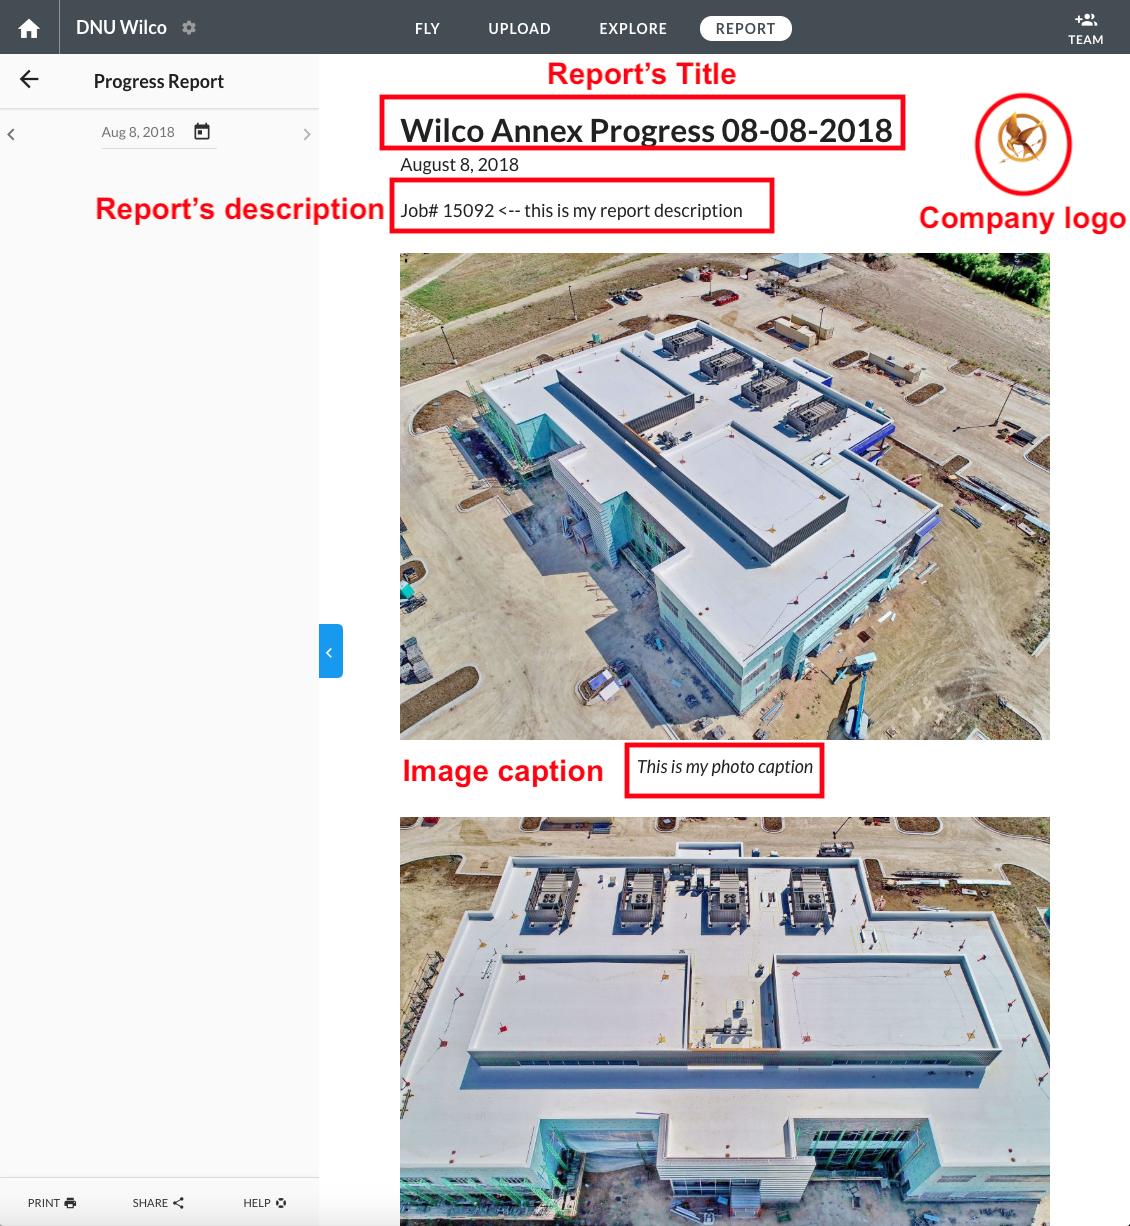Open the second aerial rooftop photo
This screenshot has height=1226, width=1130.
point(725,1021)
